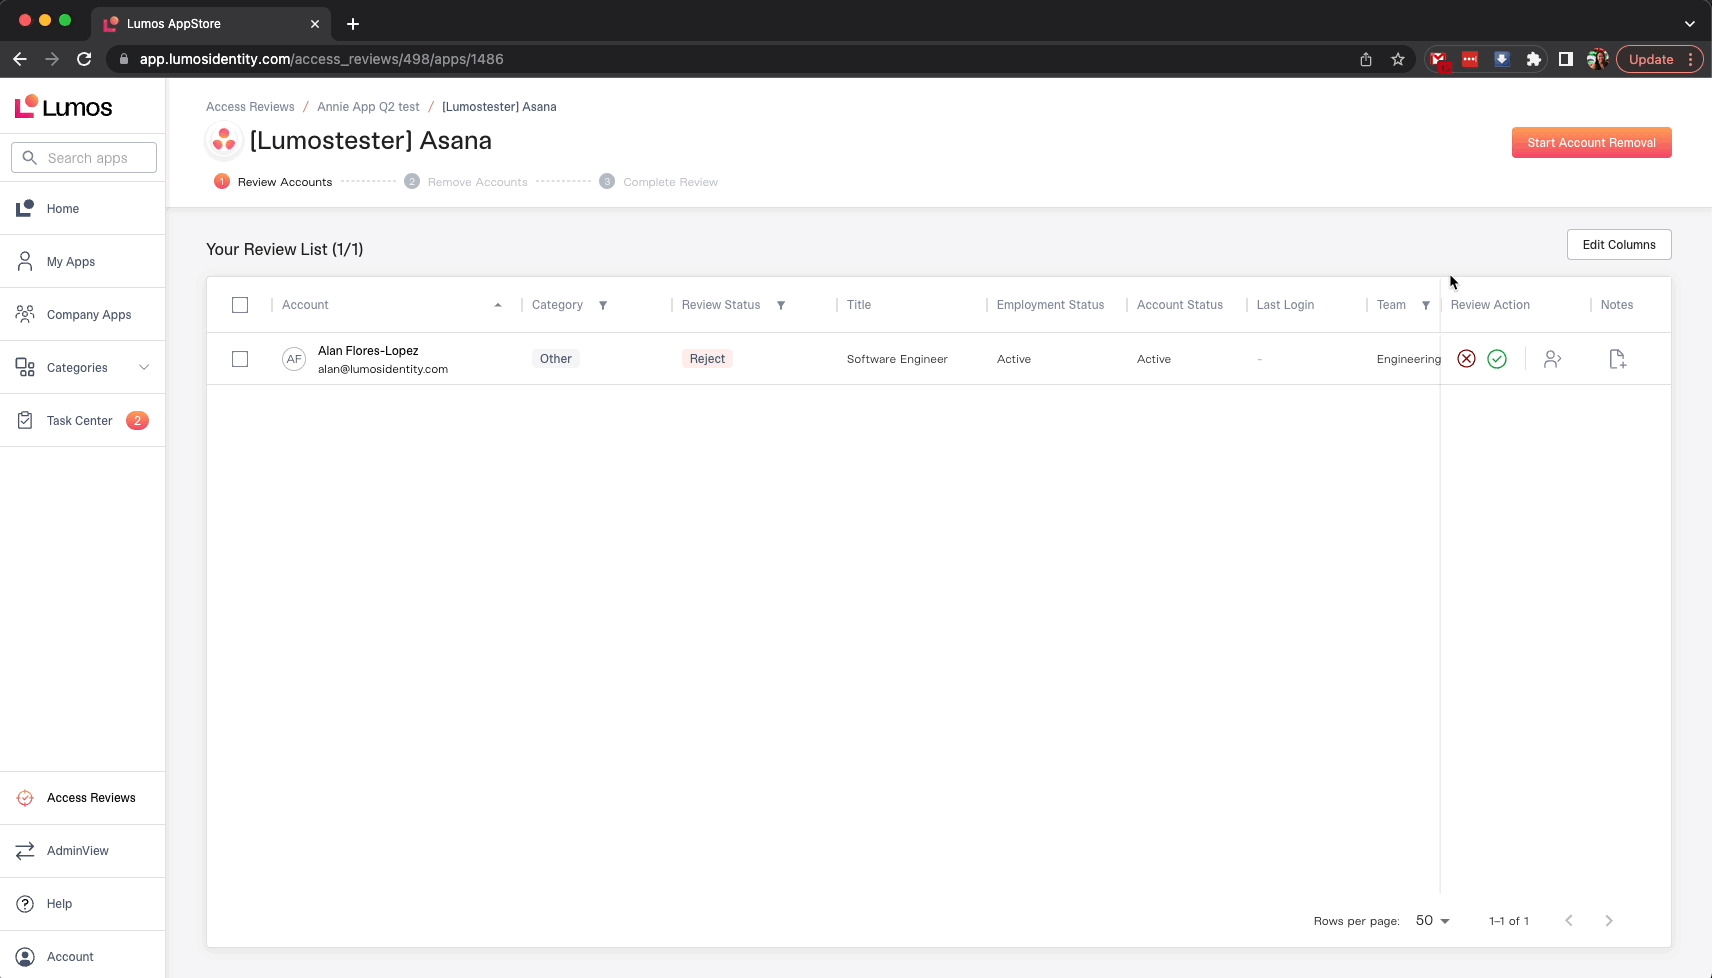Go to Access Reviews breadcrumb link

click(x=250, y=107)
